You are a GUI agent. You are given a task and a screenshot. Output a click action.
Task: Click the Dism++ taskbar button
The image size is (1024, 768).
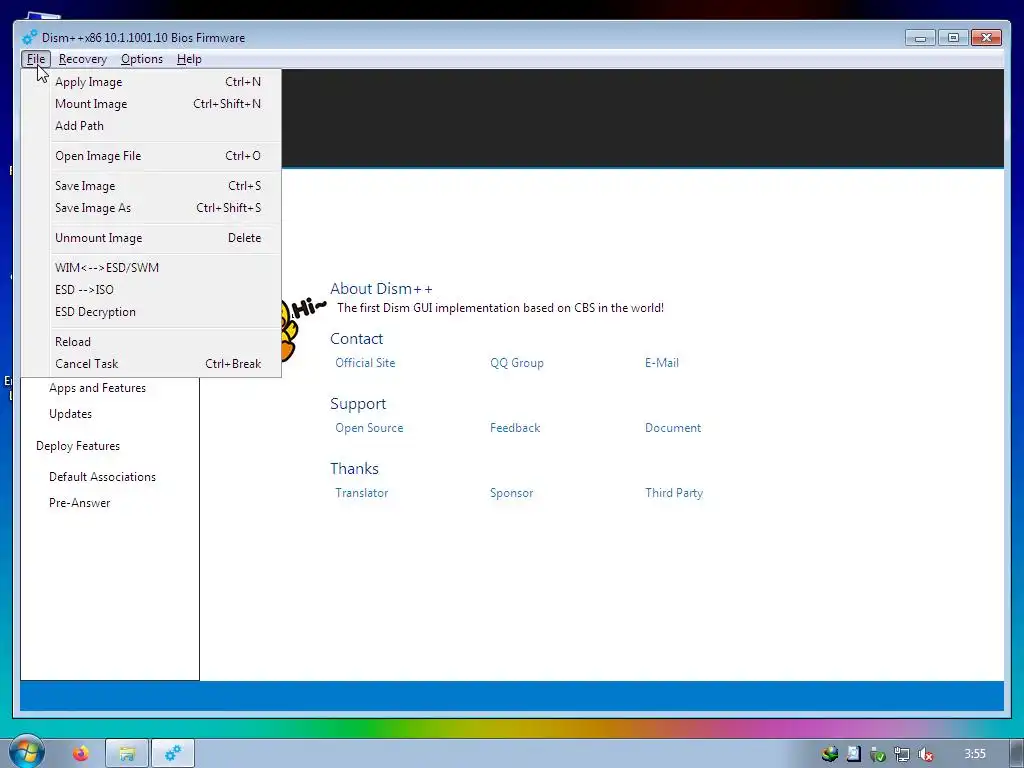pos(173,754)
